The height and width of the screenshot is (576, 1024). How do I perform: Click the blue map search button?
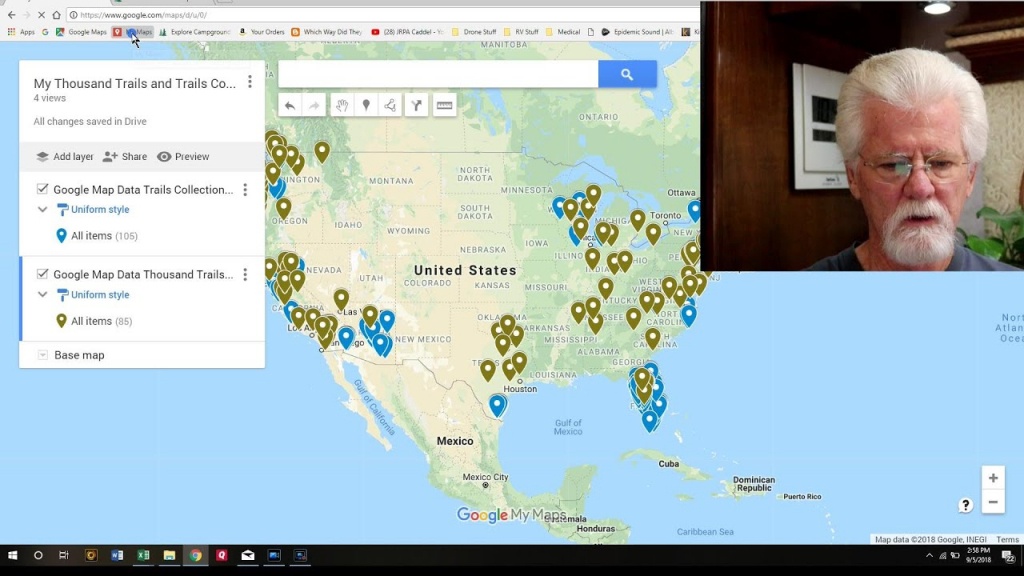(627, 74)
